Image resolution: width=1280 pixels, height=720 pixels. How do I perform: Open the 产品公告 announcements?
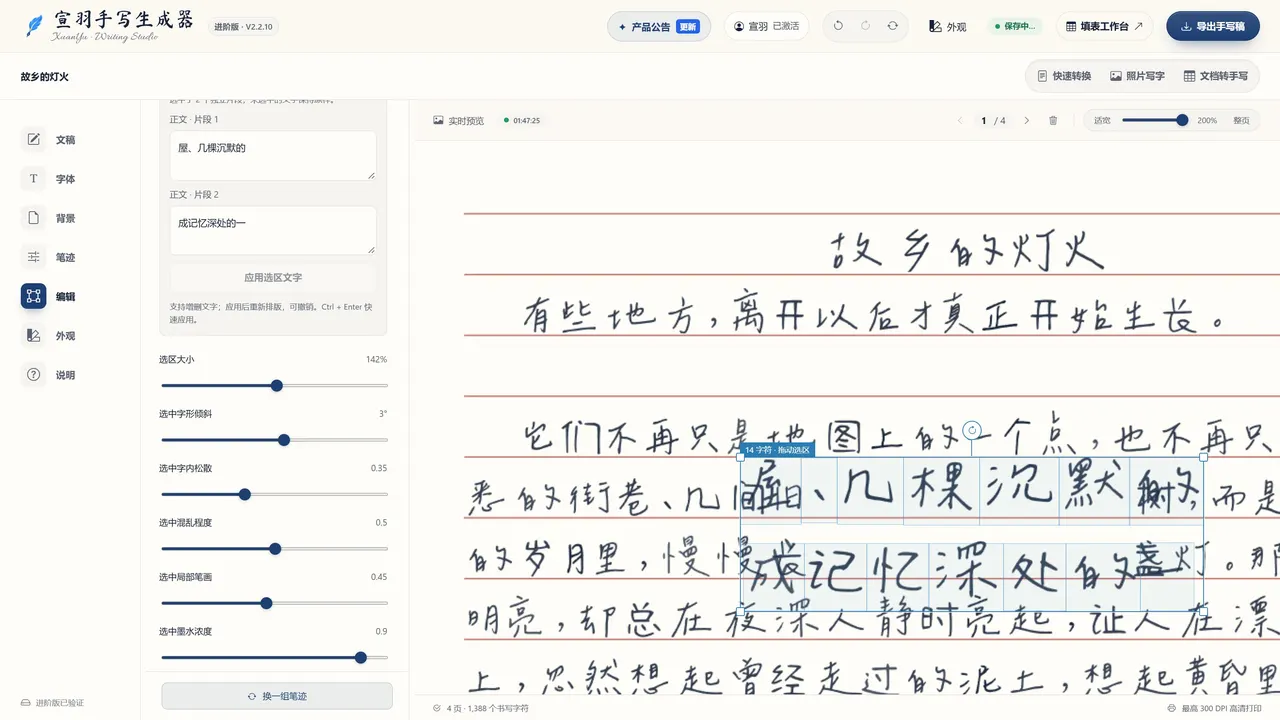659,27
